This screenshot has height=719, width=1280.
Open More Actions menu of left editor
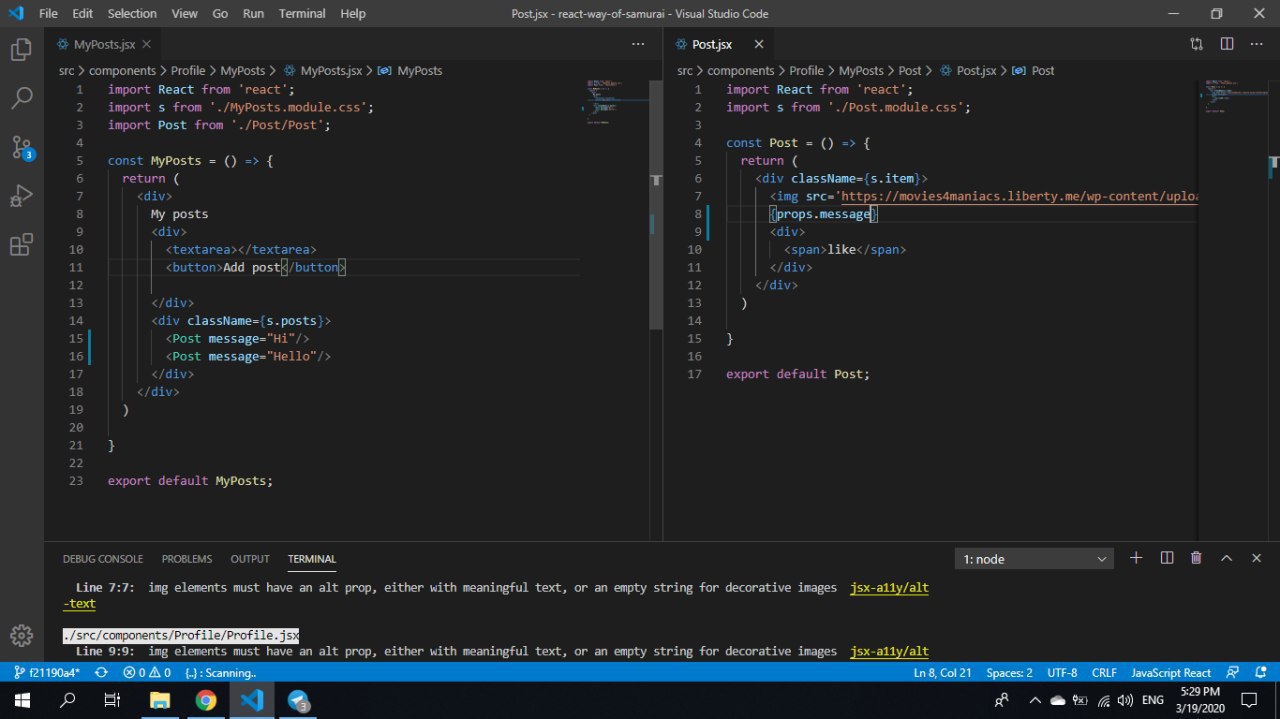638,44
